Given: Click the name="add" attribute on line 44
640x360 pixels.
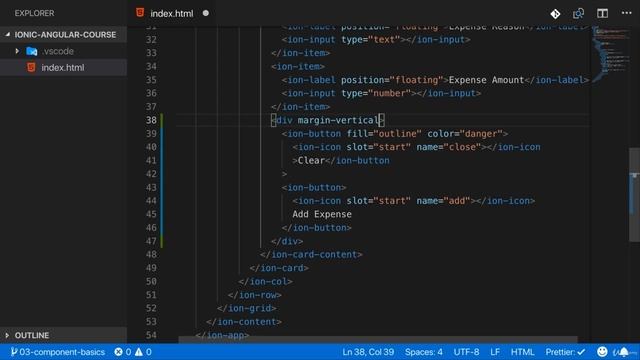Looking at the screenshot, I should pos(443,201).
